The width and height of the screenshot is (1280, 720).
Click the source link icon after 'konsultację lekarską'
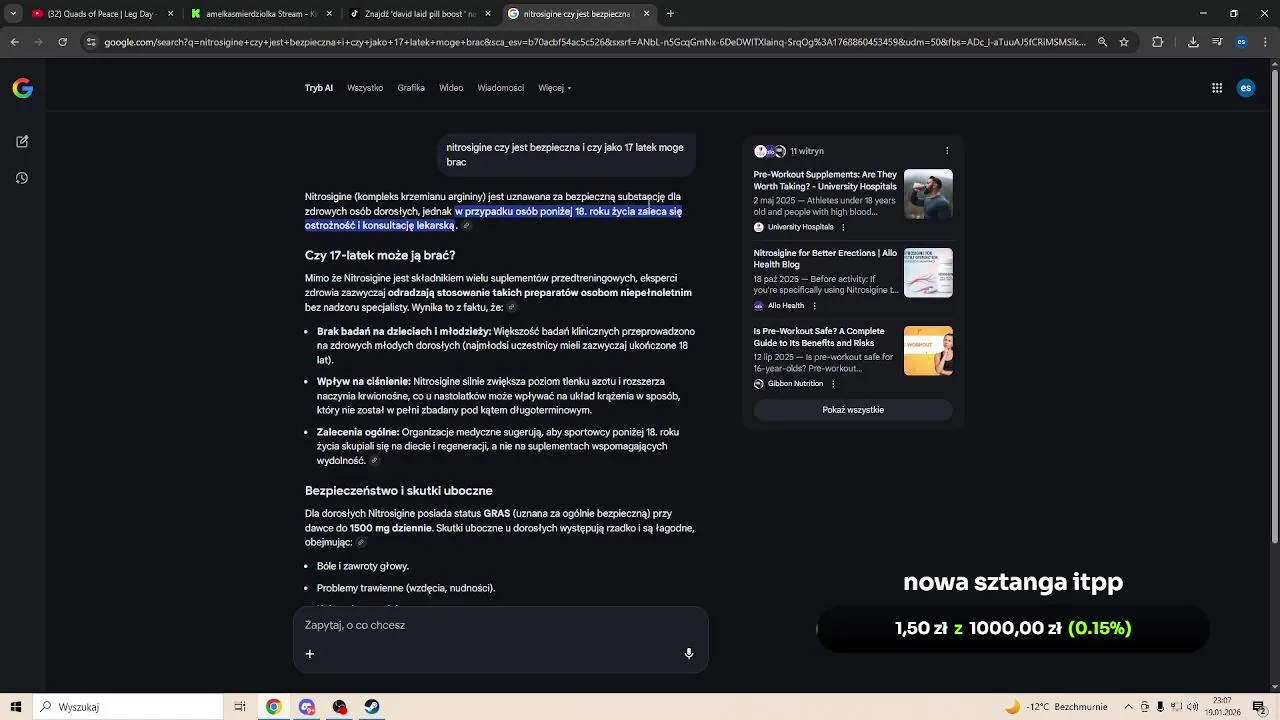click(x=466, y=226)
